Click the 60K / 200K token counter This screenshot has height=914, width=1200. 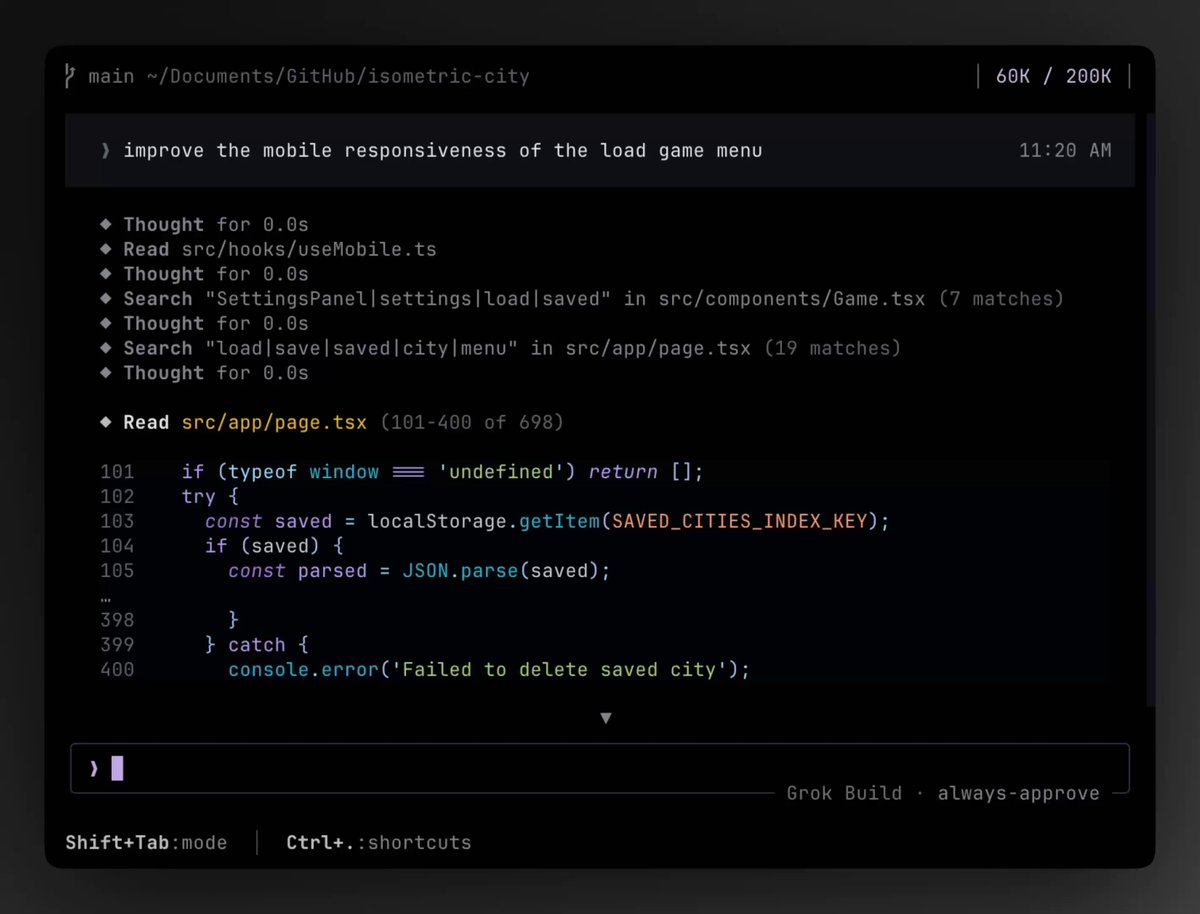(1054, 76)
